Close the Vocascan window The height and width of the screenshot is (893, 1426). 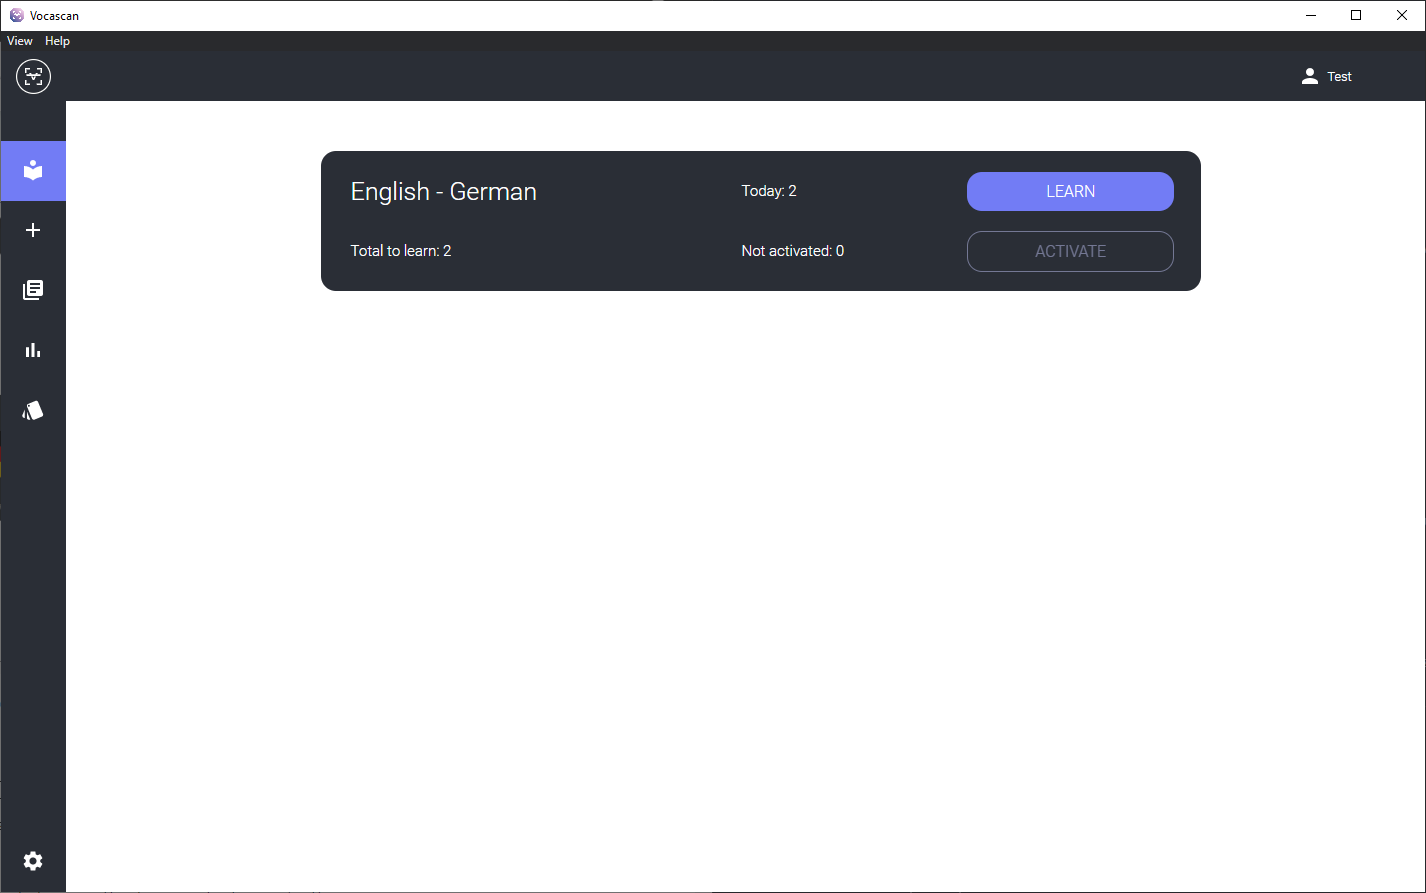pyautogui.click(x=1402, y=15)
